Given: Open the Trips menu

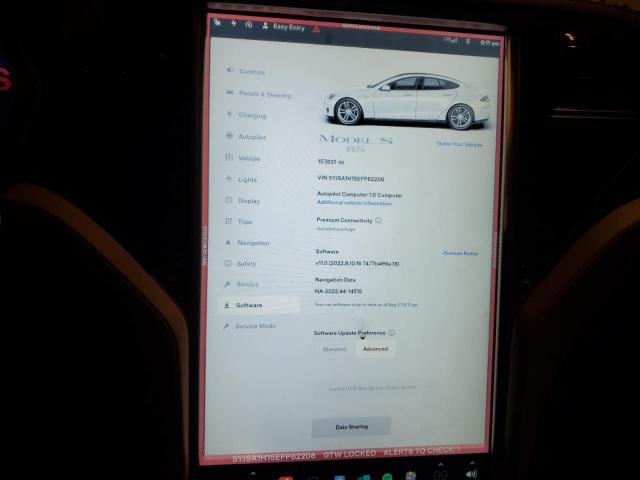Looking at the screenshot, I should pos(239,221).
